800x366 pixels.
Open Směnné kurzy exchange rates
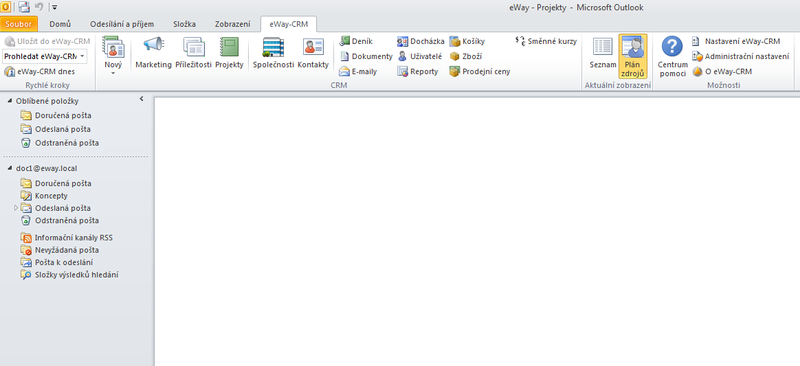(x=546, y=41)
